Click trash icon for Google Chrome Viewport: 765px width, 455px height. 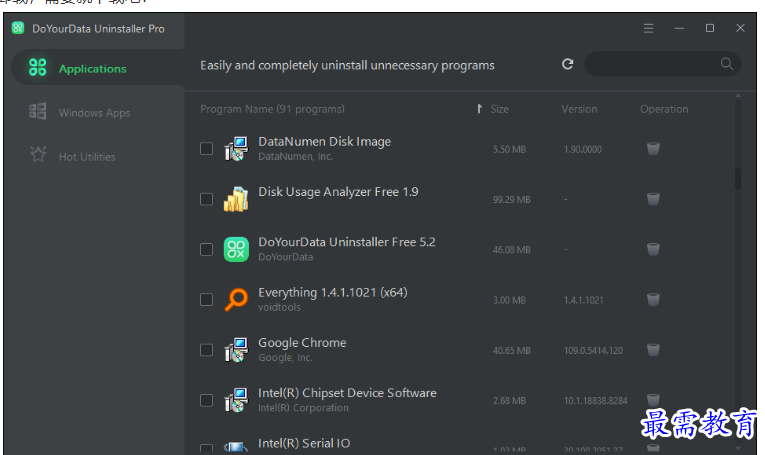click(x=653, y=350)
